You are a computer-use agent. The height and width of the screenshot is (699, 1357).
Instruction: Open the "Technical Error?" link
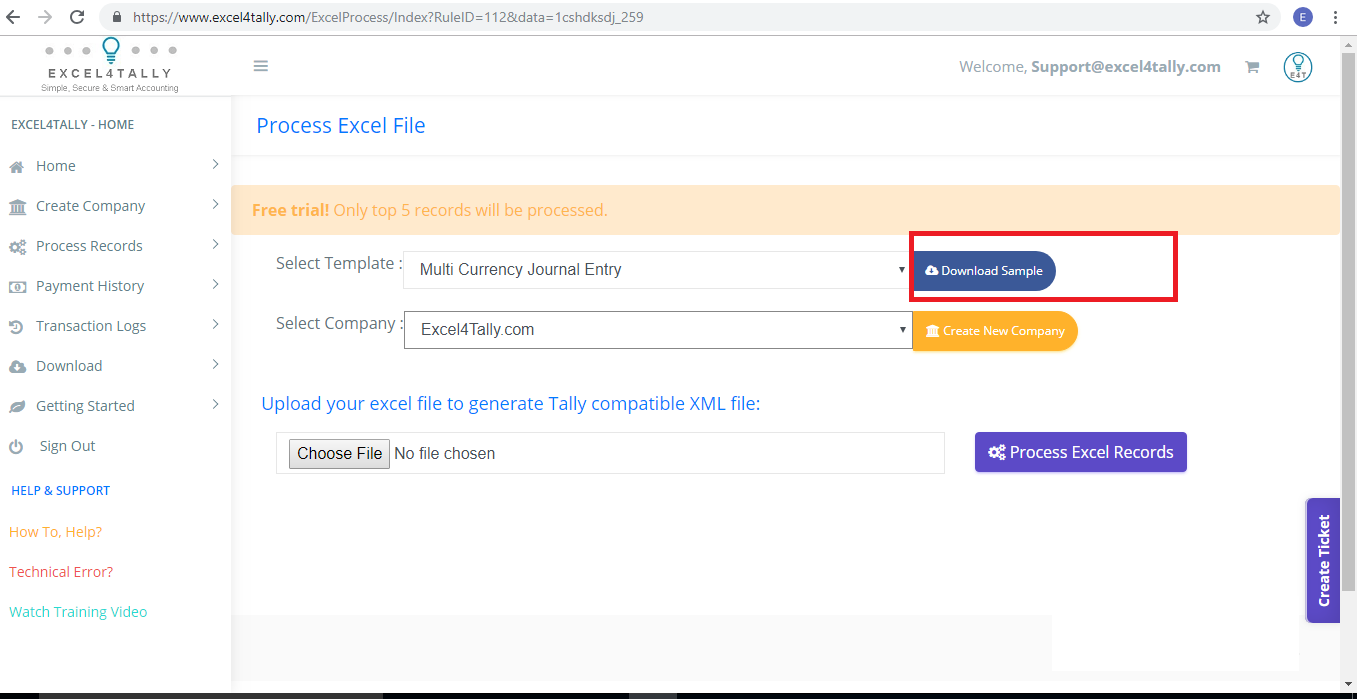click(61, 572)
